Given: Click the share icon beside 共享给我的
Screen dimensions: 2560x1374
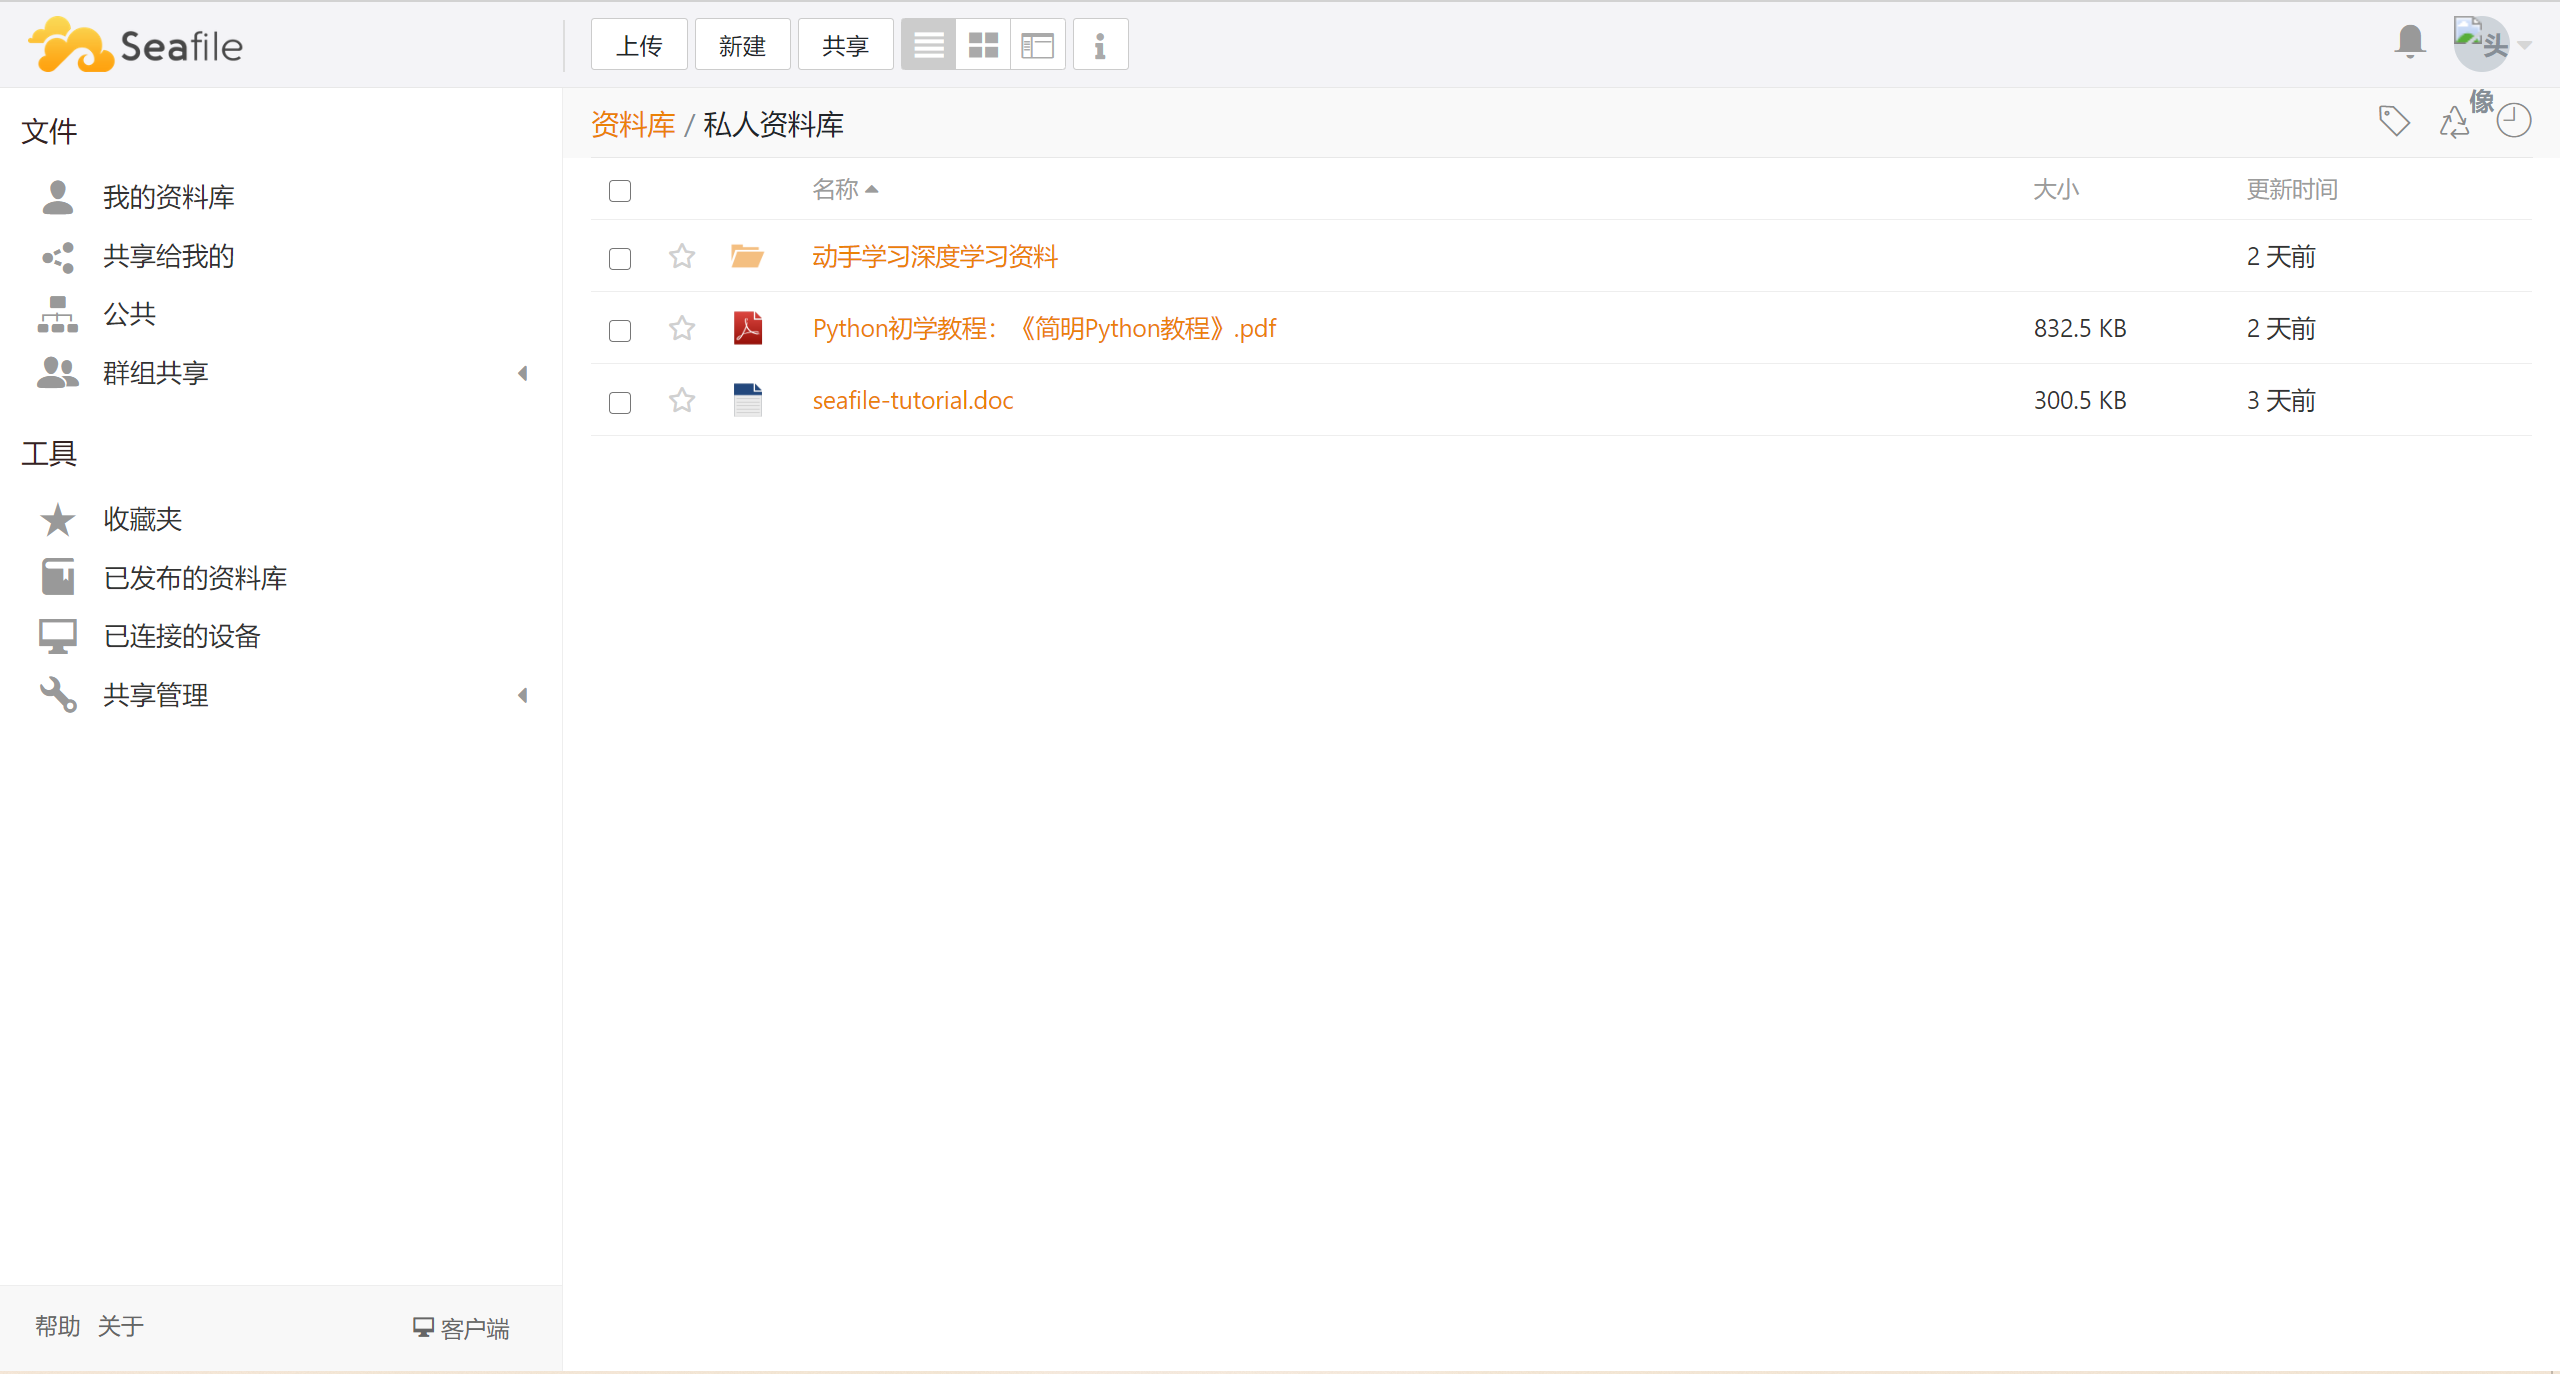Looking at the screenshot, I should [x=58, y=257].
